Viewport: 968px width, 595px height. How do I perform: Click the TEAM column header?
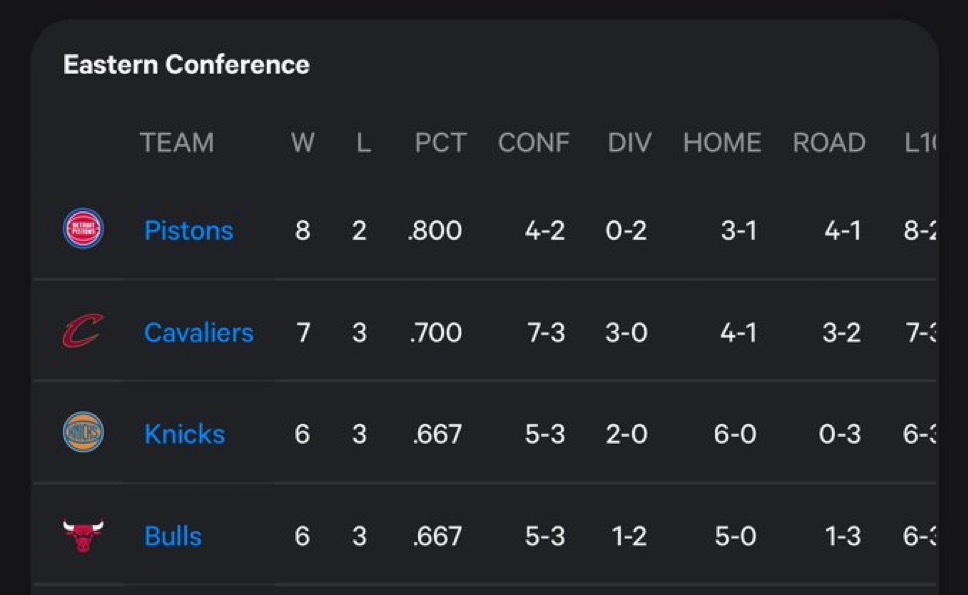(177, 143)
